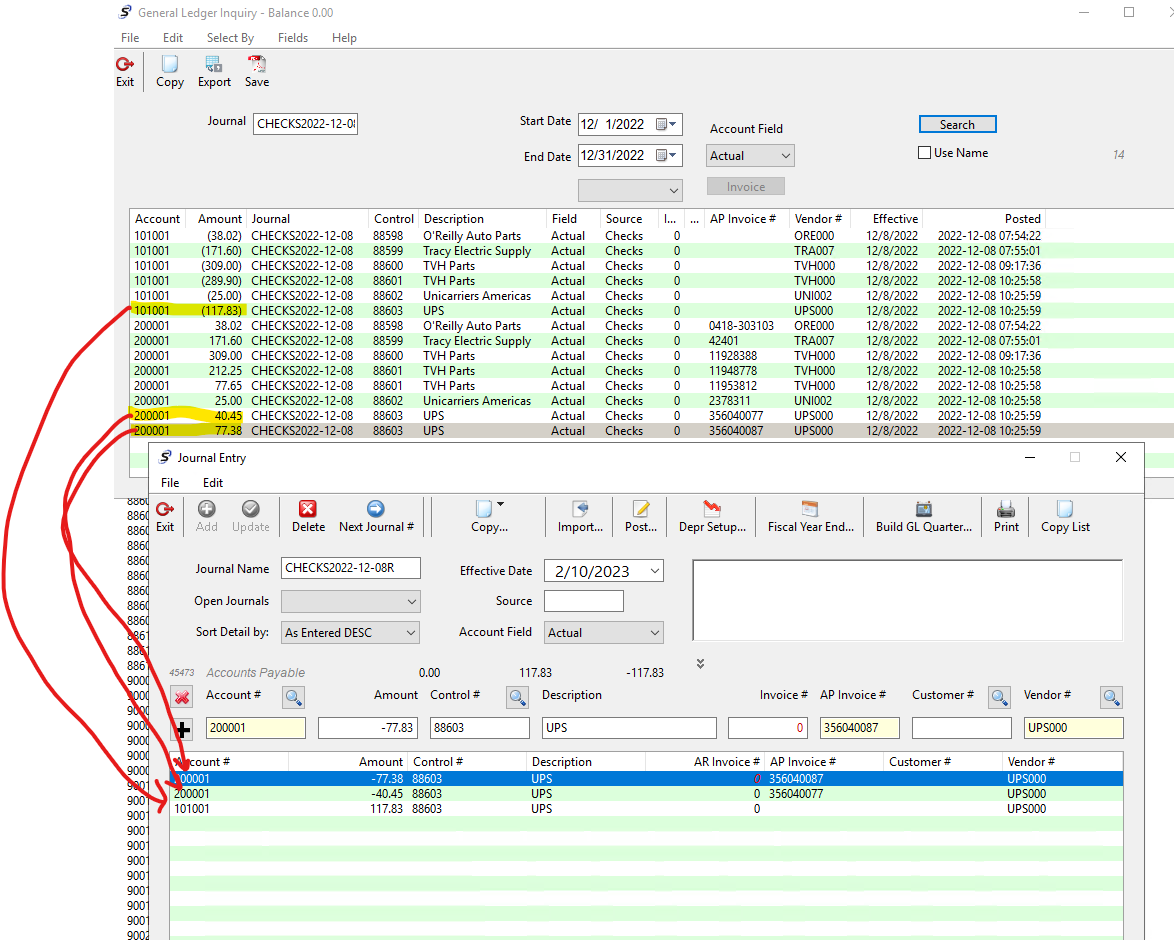The width and height of the screenshot is (1174, 940).
Task: Click the Delete icon in Journal Entry toolbar
Action: pyautogui.click(x=308, y=509)
